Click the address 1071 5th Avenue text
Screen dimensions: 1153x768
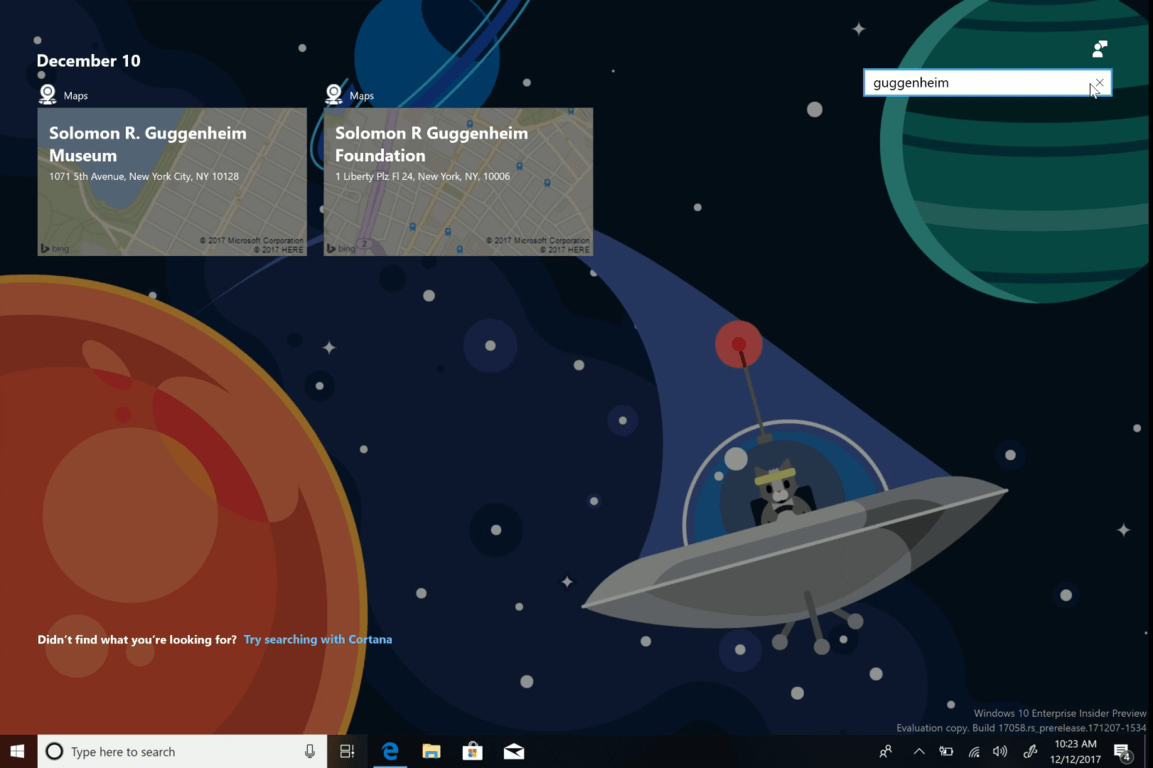[144, 177]
